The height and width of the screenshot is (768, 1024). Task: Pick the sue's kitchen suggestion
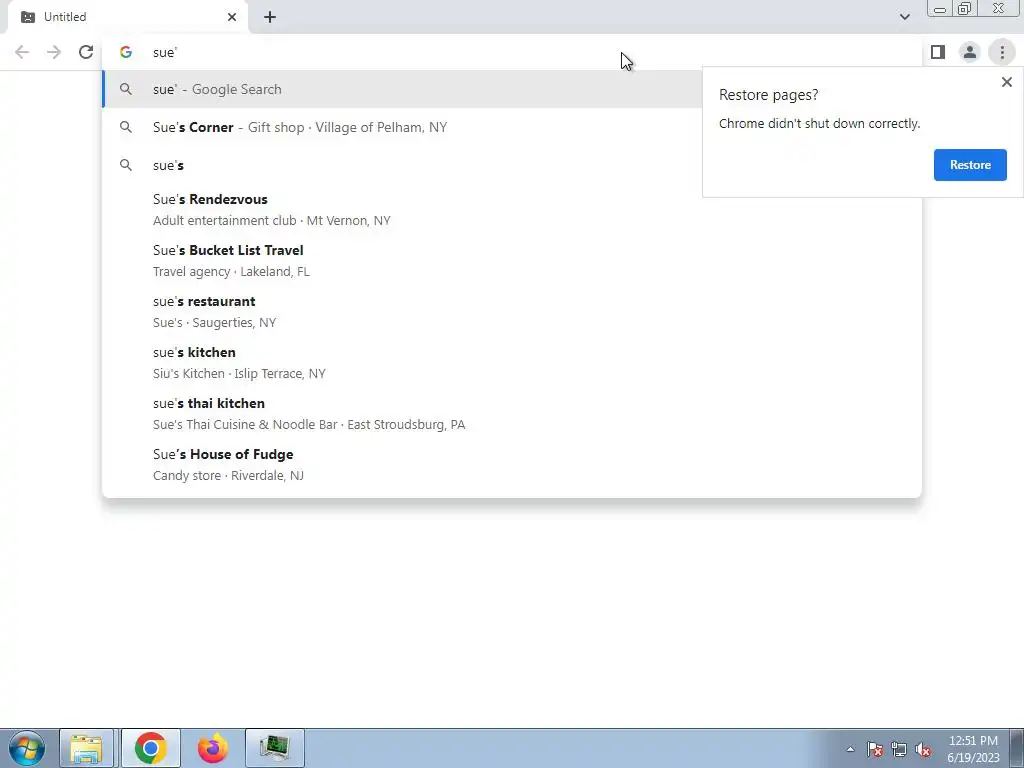512,362
